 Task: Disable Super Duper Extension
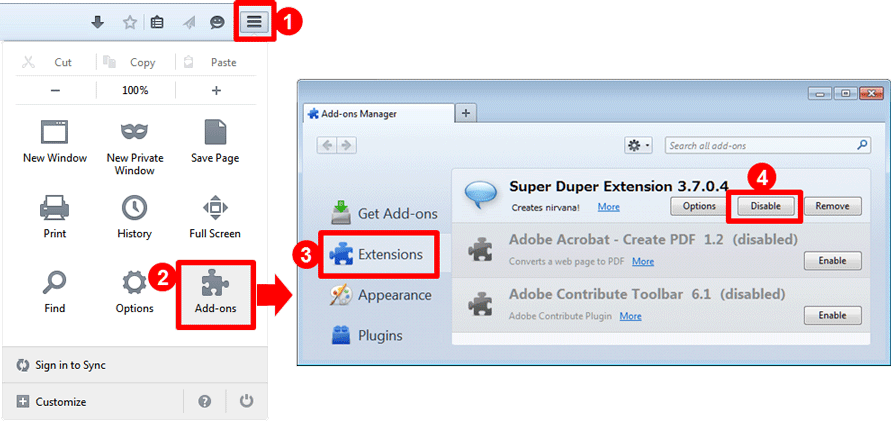[x=765, y=206]
